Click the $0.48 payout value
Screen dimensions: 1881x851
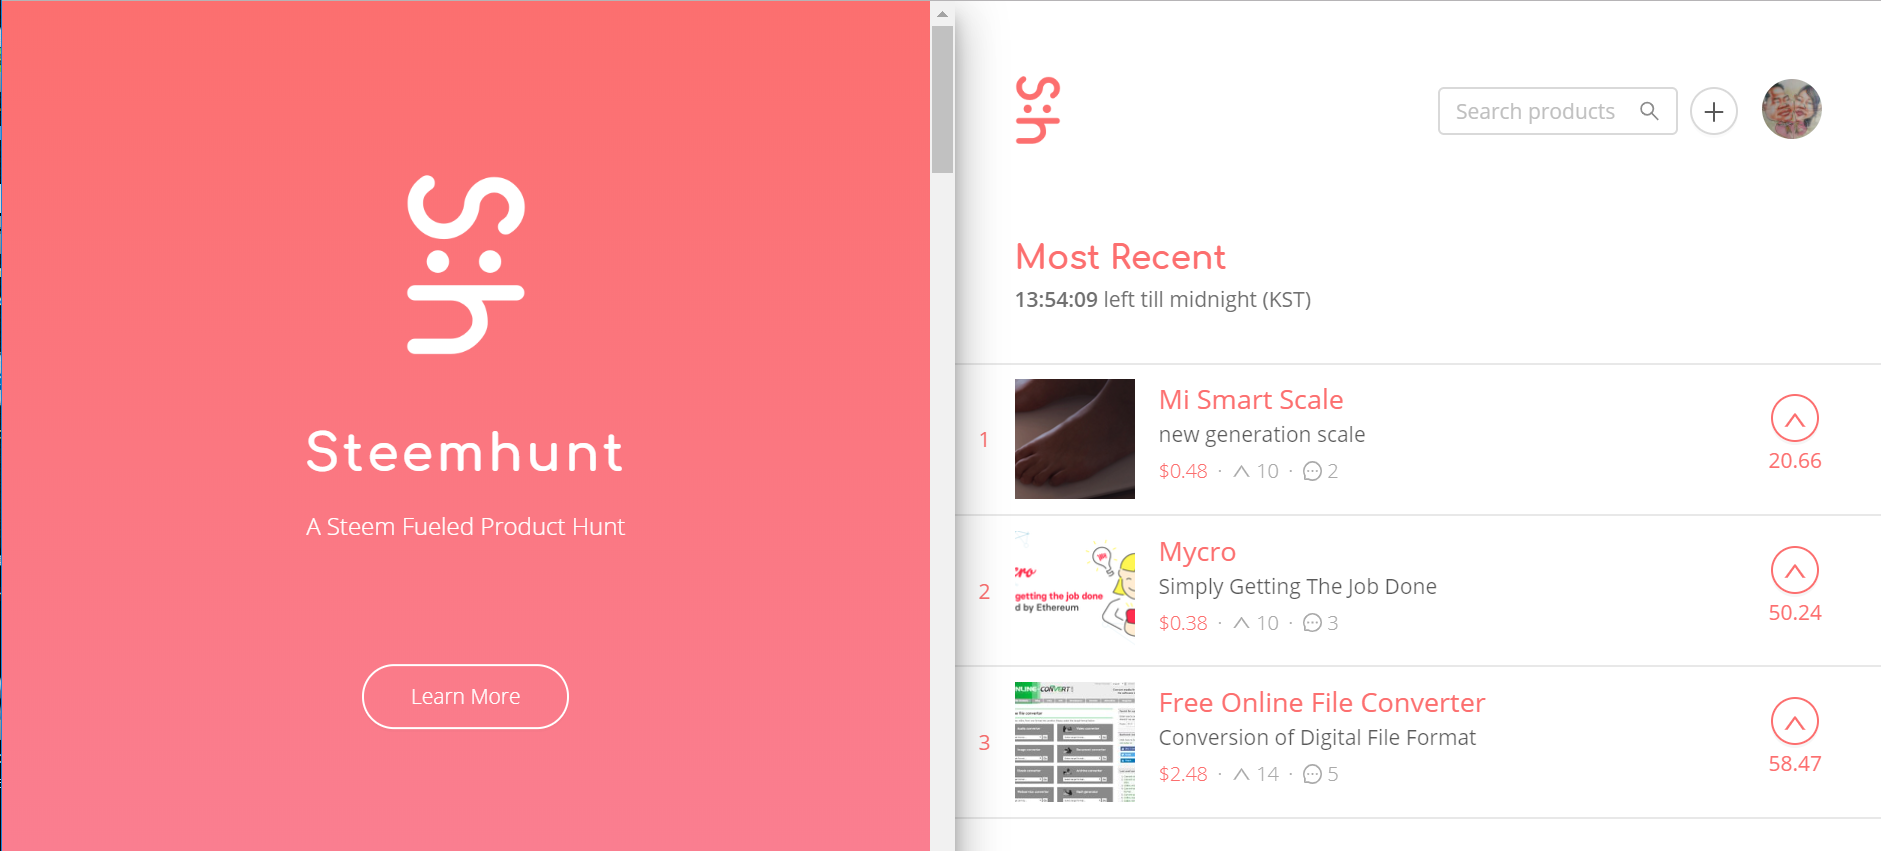1183,471
